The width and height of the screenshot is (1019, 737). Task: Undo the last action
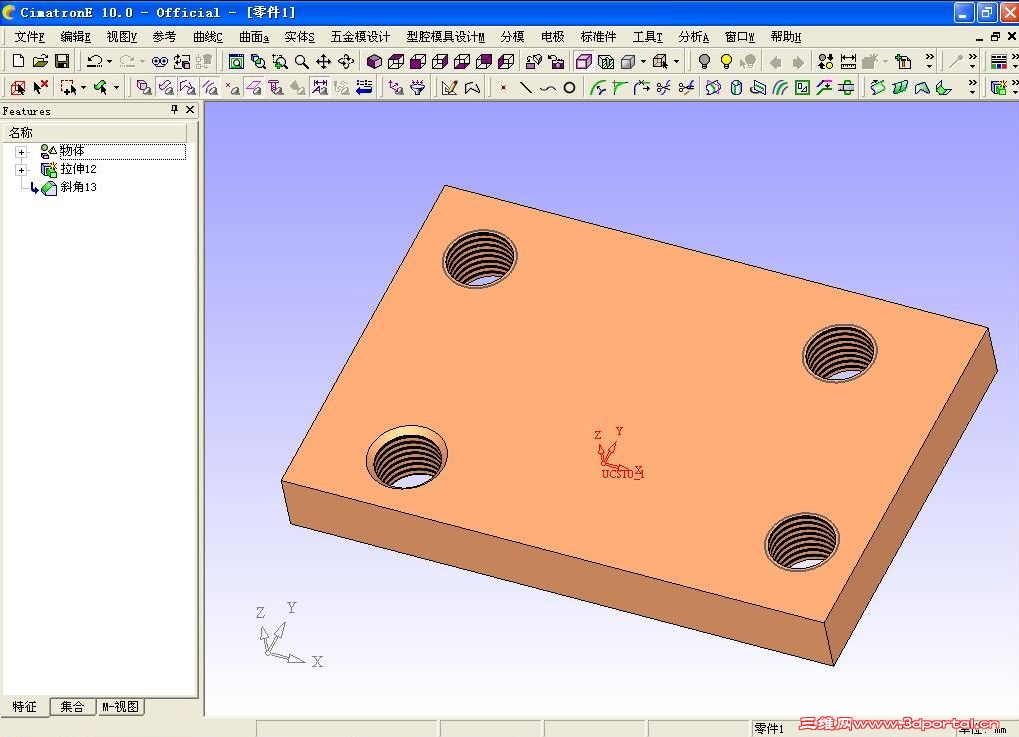click(x=94, y=61)
